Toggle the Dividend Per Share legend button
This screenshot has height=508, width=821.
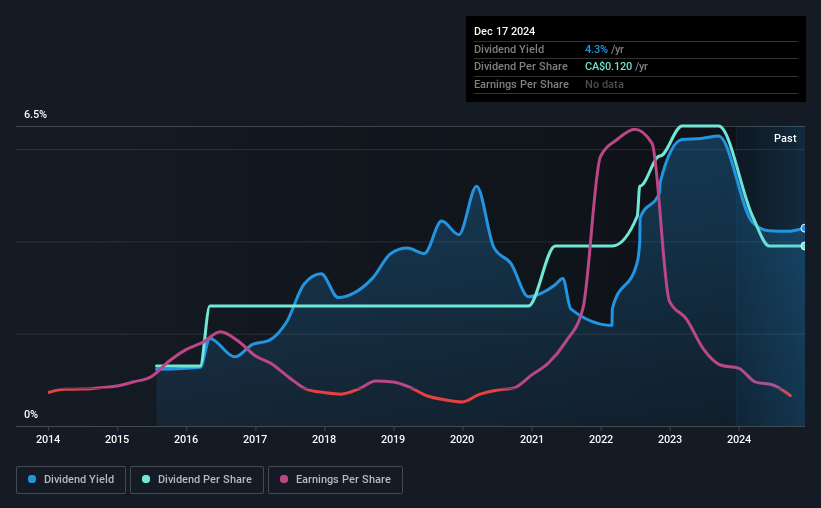click(x=197, y=480)
